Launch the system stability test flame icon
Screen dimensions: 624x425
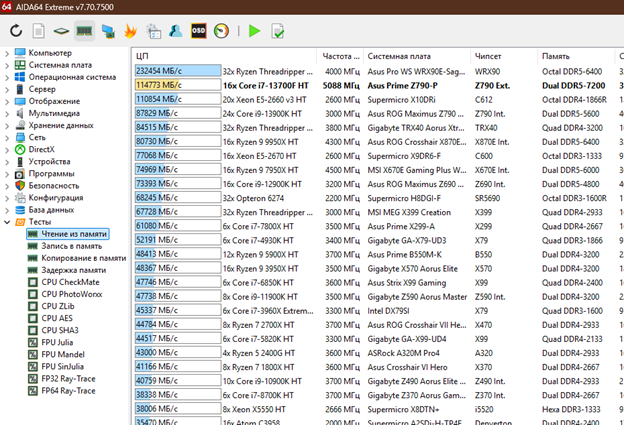tap(130, 31)
